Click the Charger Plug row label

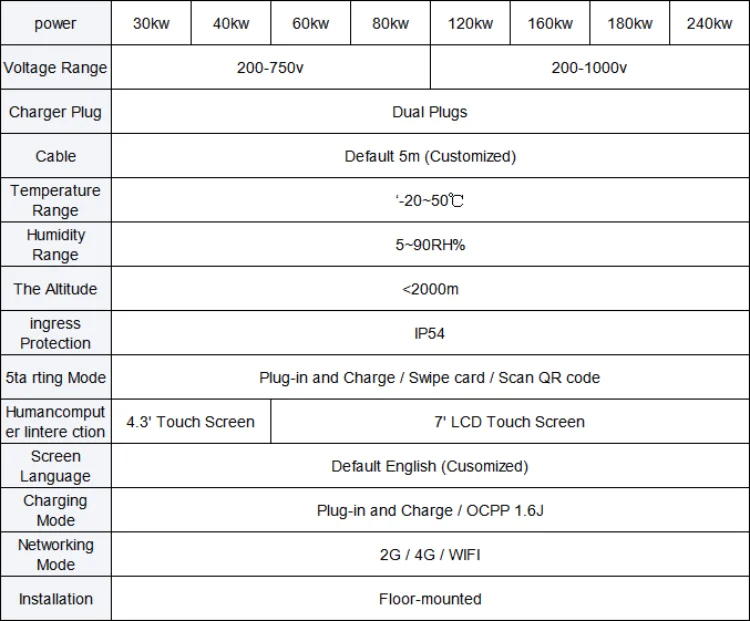(55, 112)
